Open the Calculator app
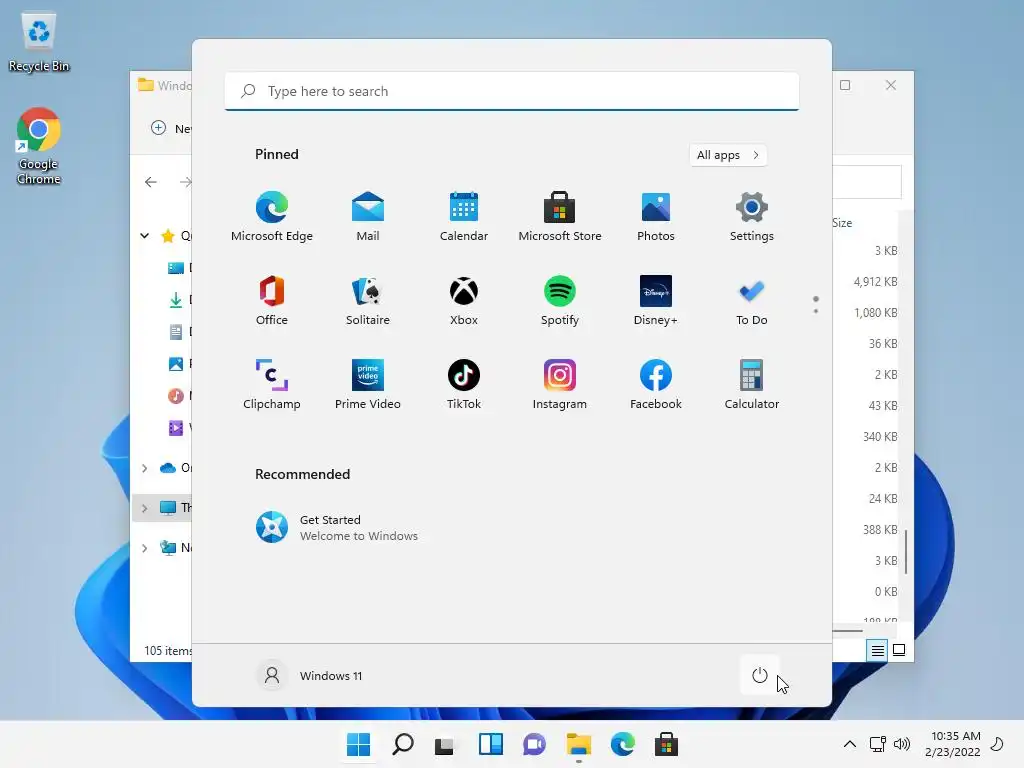Viewport: 1024px width, 768px height. (752, 385)
